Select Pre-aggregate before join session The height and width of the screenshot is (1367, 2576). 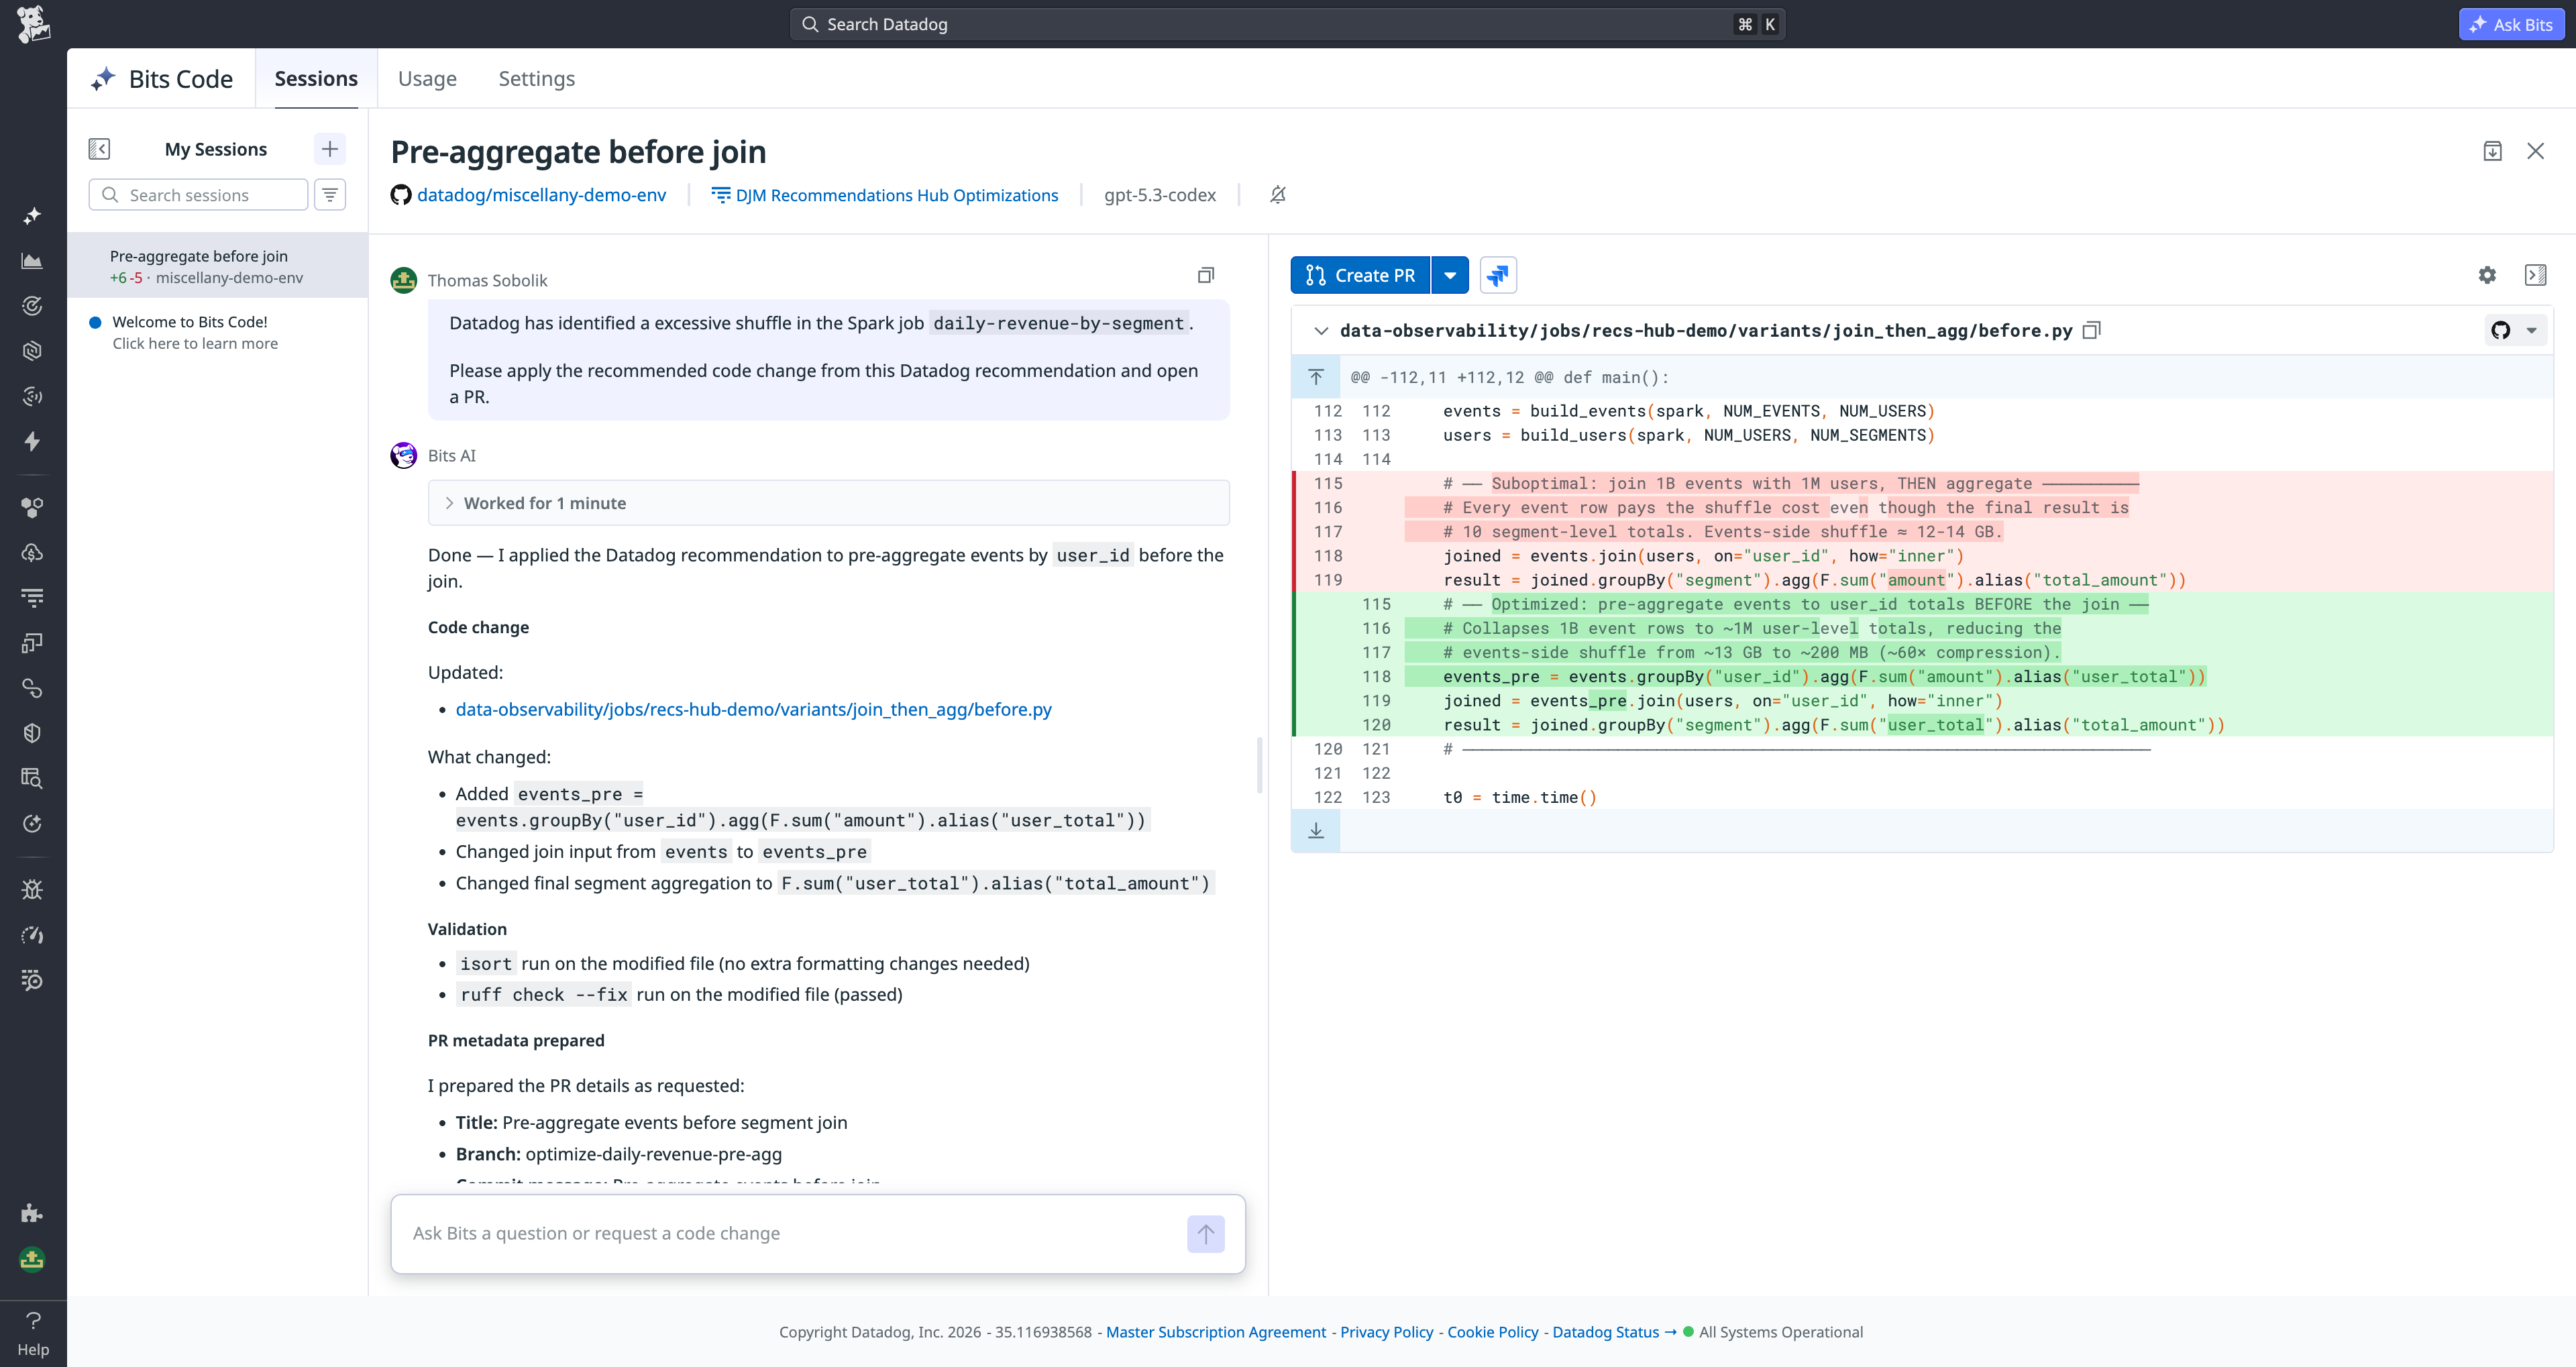click(217, 266)
